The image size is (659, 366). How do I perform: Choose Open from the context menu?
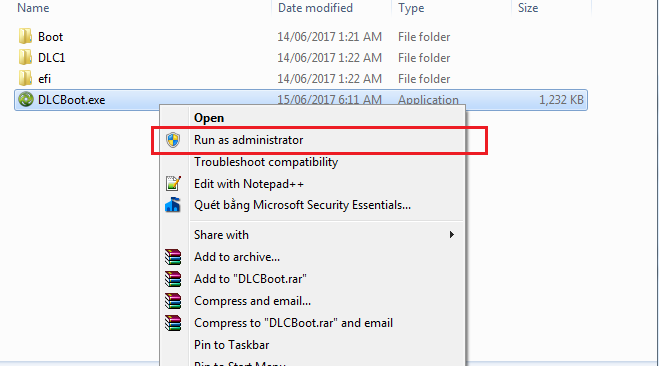[209, 118]
